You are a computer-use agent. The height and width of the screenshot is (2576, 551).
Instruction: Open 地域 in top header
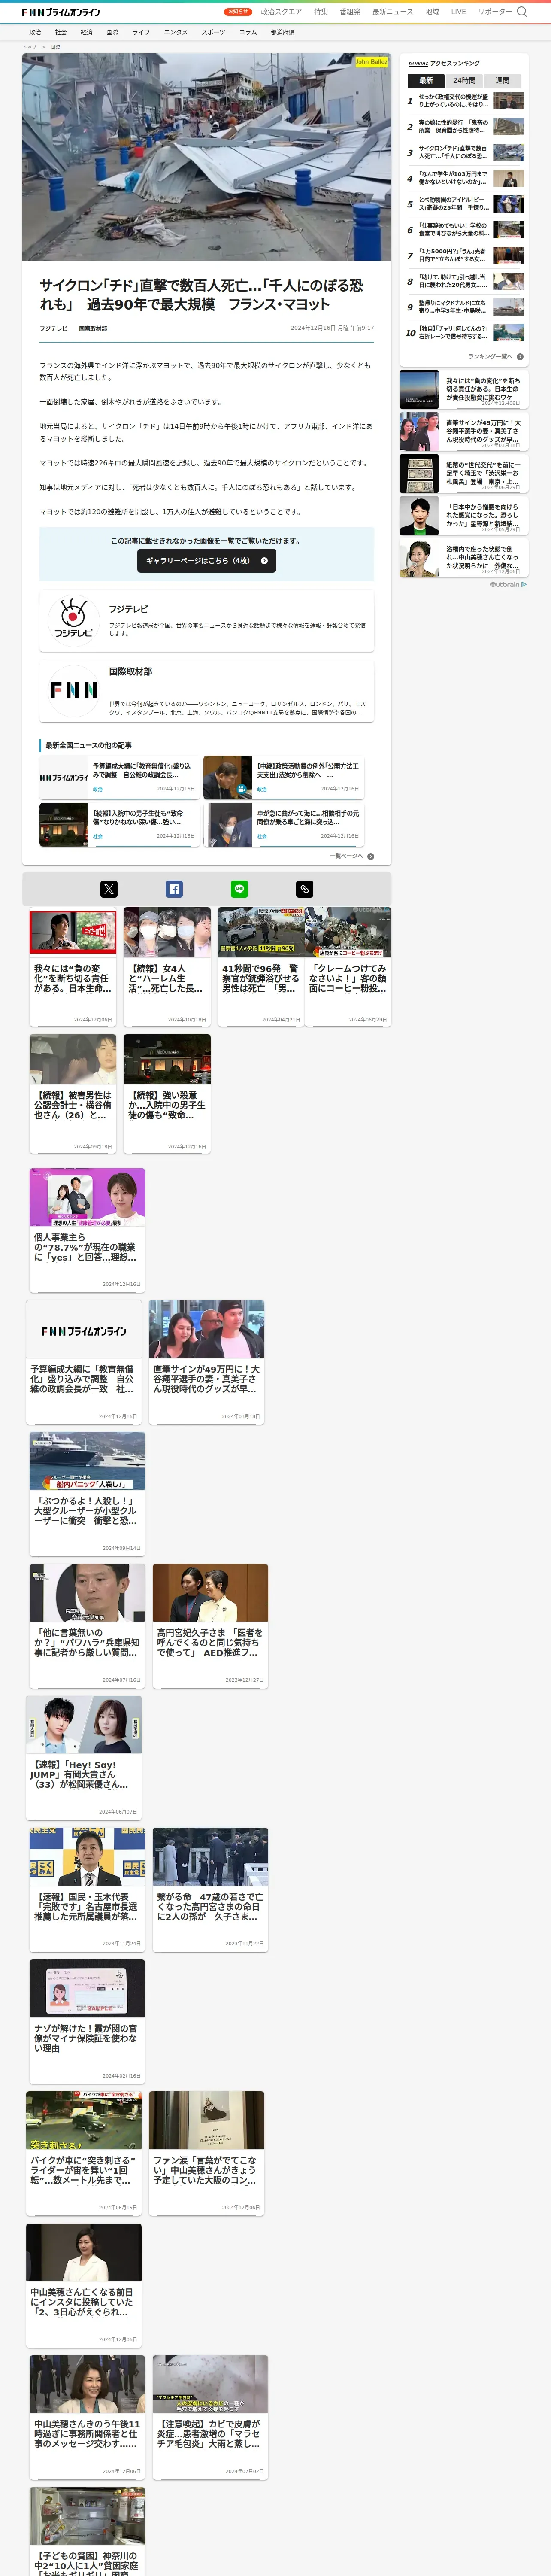click(432, 12)
